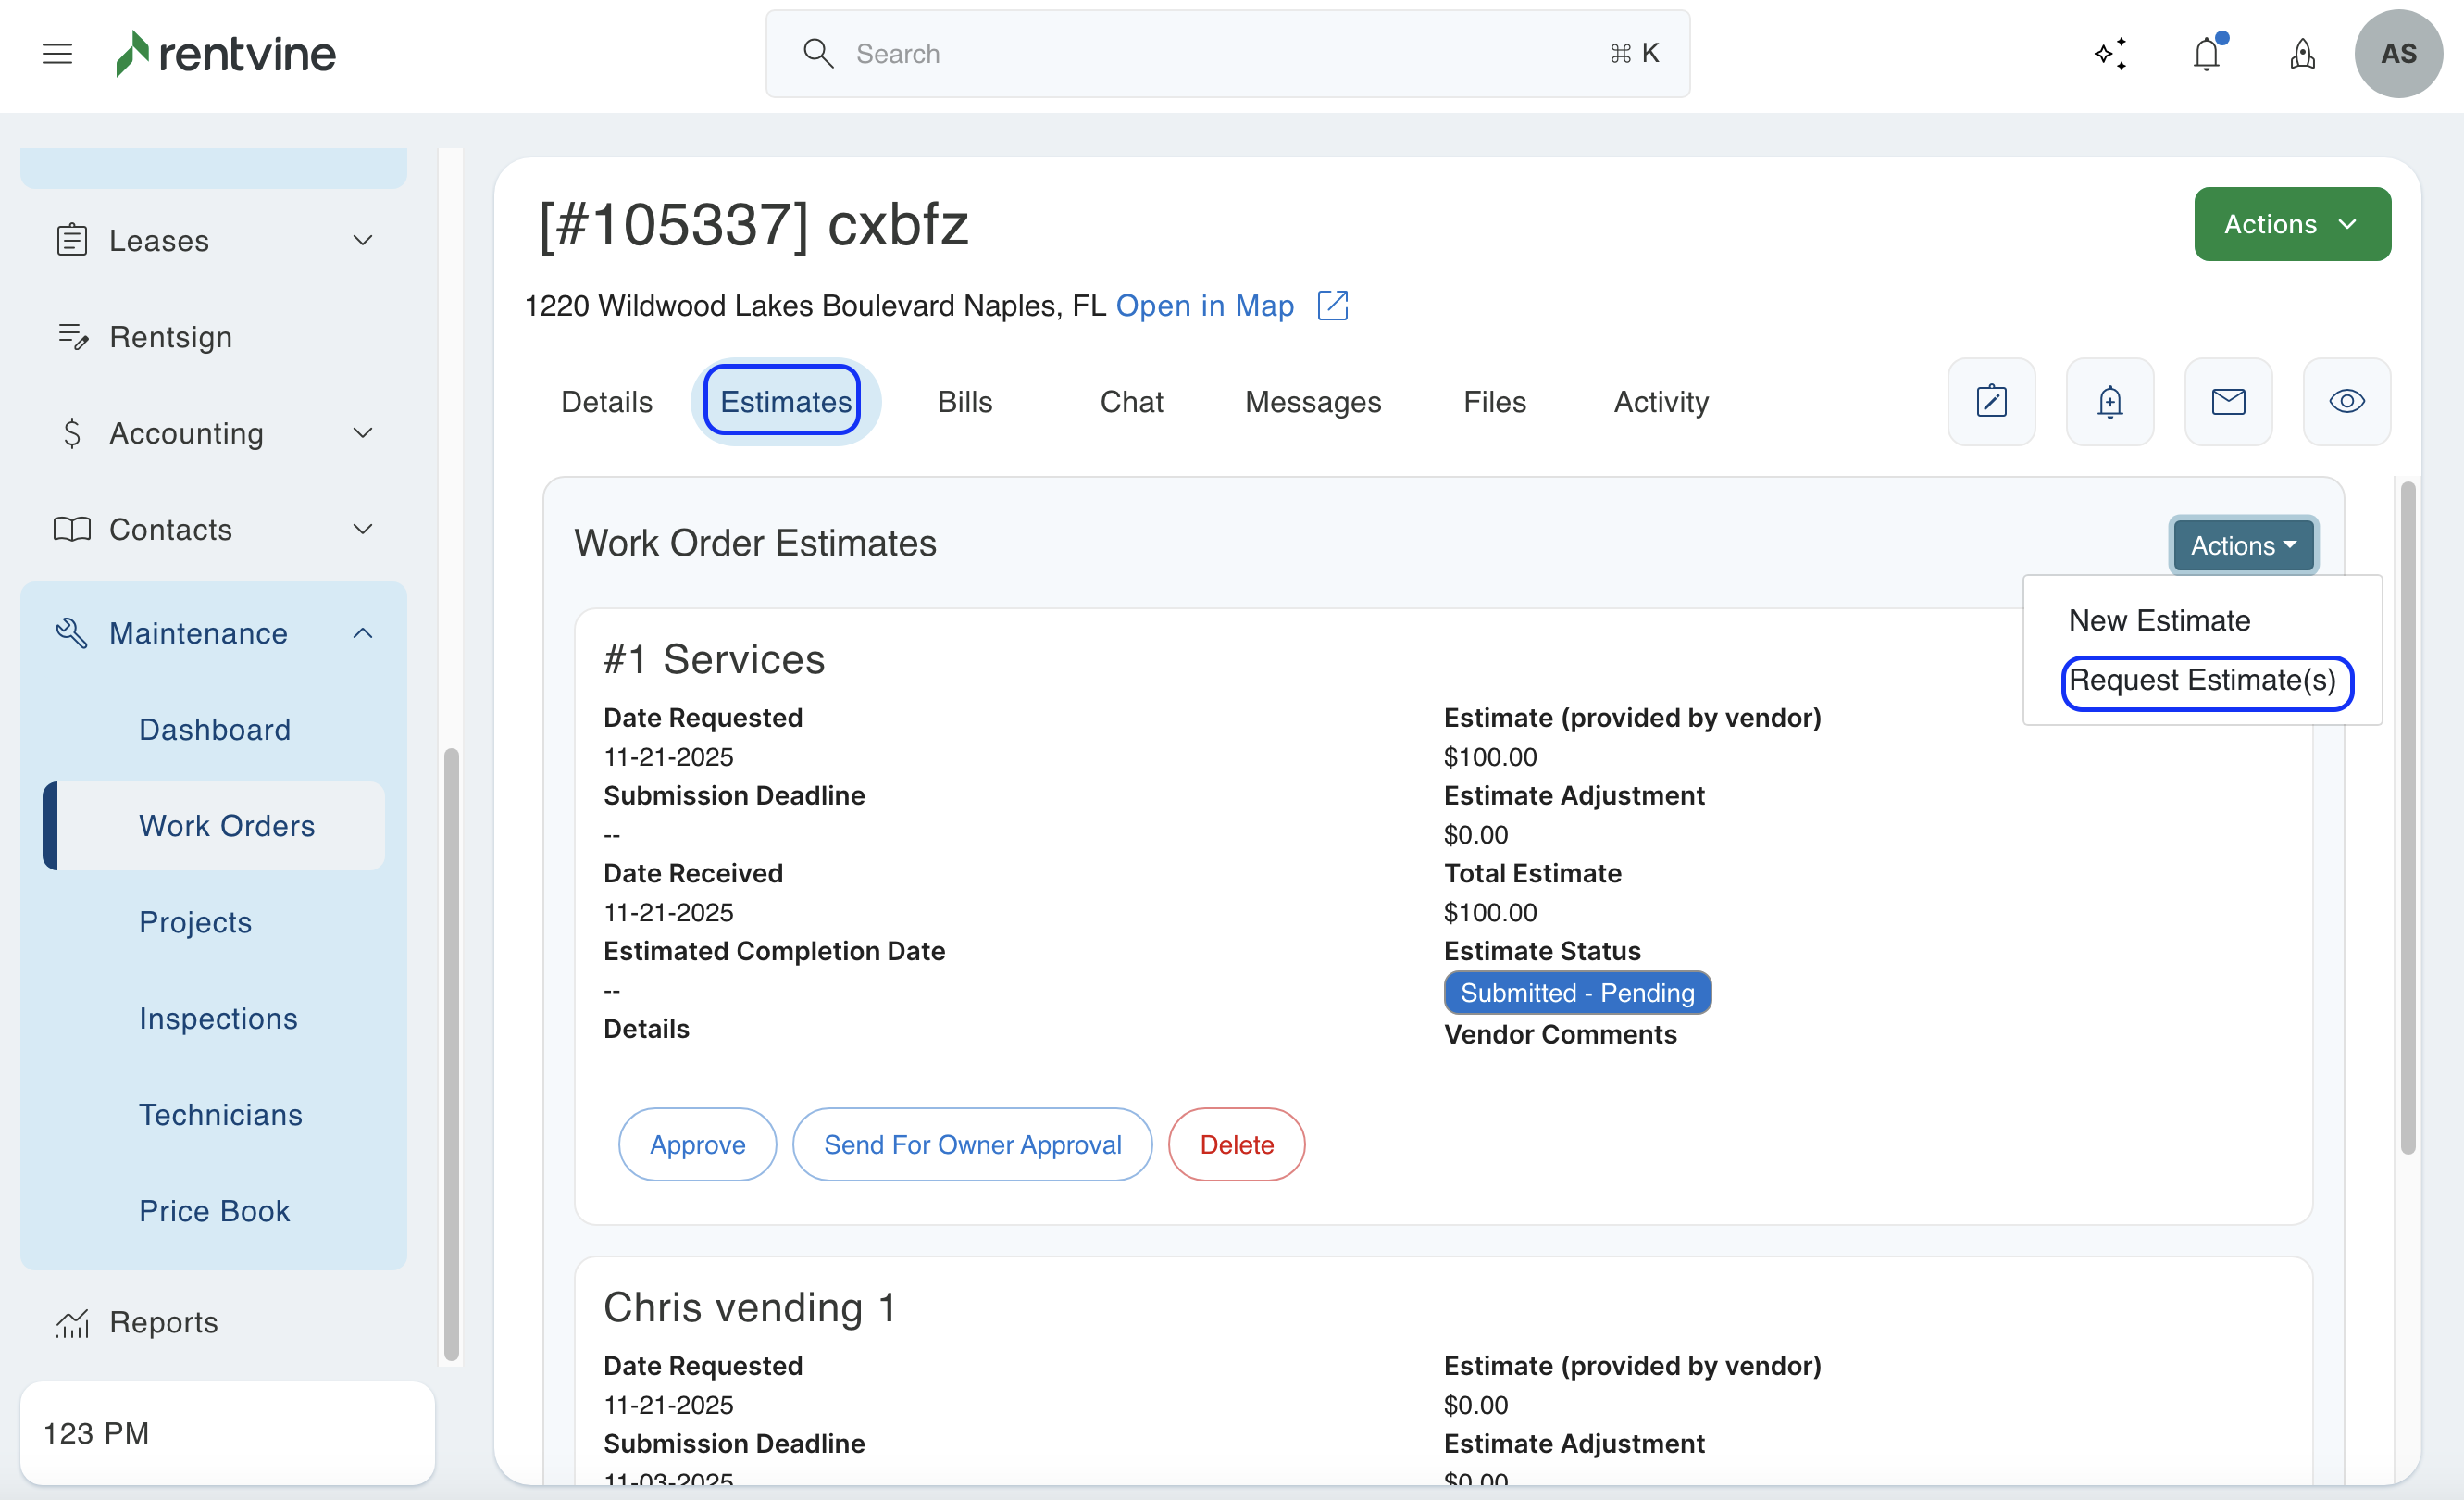Toggle the eye visibility icon button

pos(2346,402)
